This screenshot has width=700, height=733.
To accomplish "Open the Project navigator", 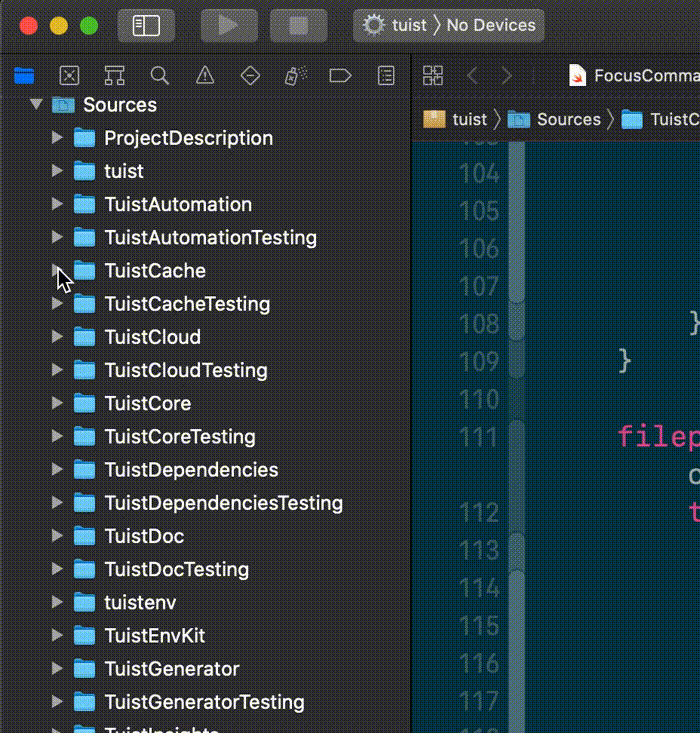I will [x=24, y=75].
